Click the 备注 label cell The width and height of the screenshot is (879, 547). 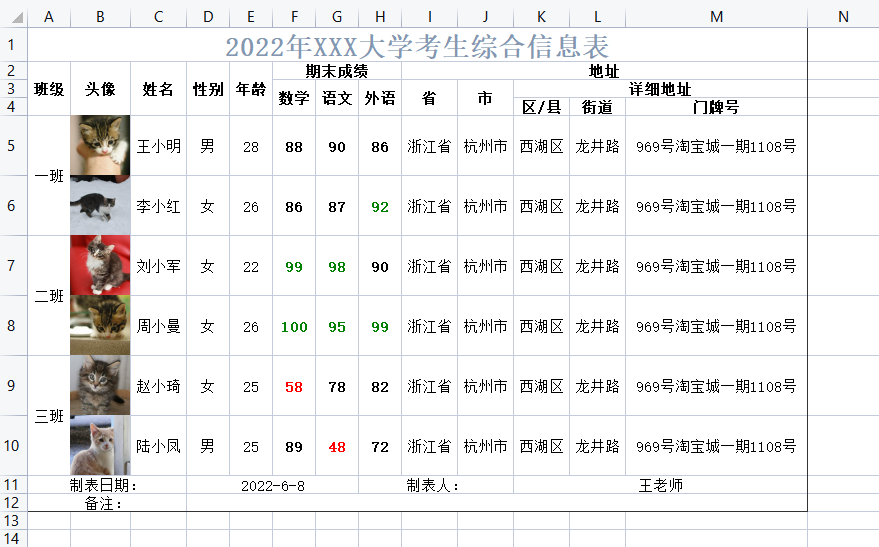tap(107, 503)
